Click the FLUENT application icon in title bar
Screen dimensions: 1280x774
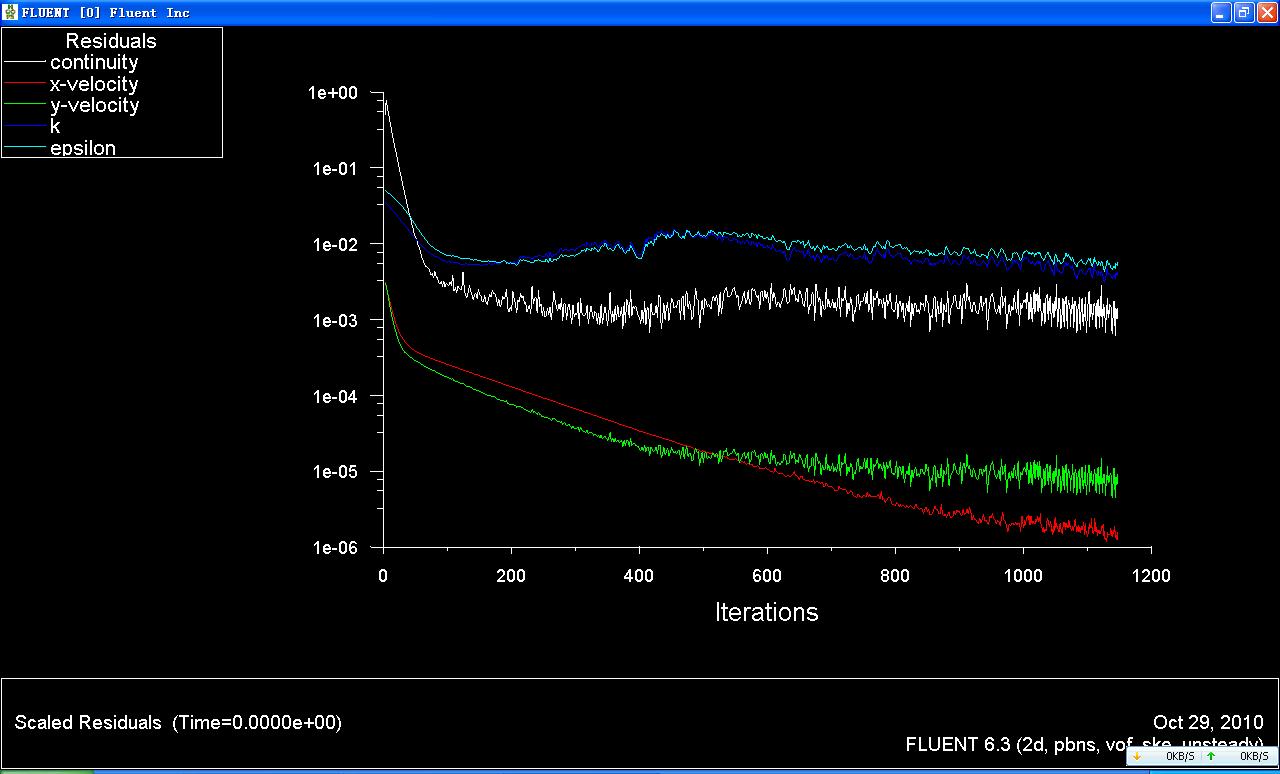coord(11,12)
